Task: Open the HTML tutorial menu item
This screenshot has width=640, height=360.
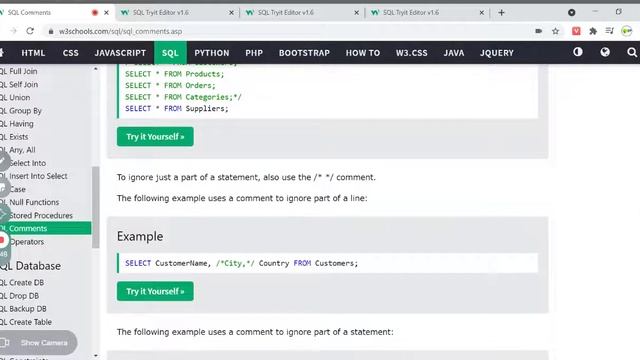Action: tap(33, 53)
